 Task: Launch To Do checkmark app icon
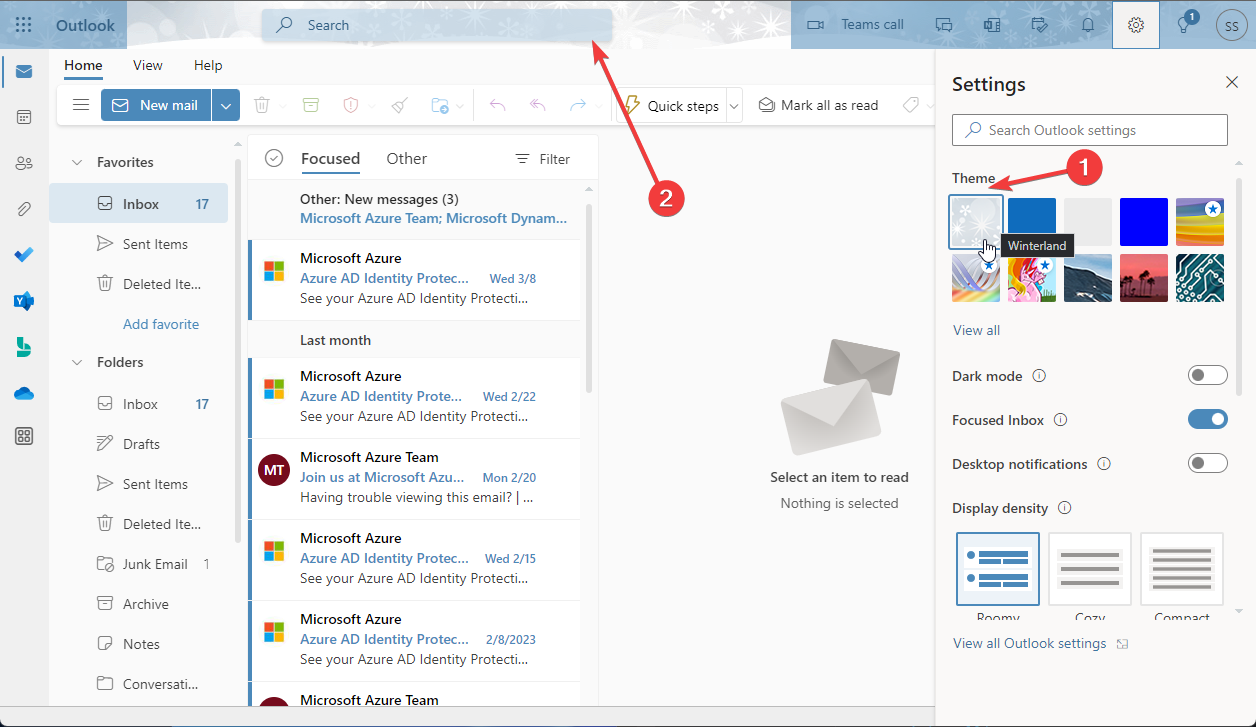click(24, 255)
